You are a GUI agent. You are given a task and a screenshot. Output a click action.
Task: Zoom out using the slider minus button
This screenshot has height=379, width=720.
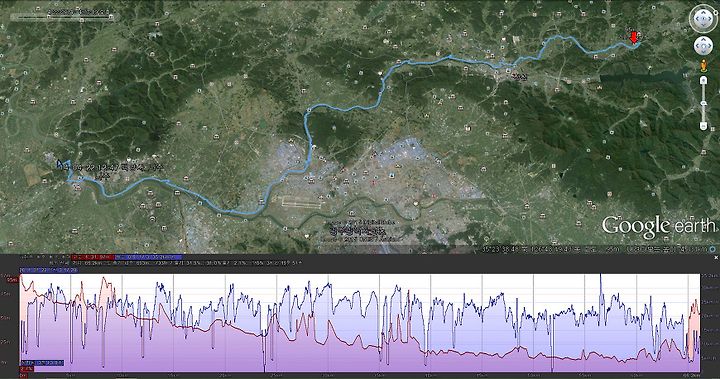(x=703, y=126)
